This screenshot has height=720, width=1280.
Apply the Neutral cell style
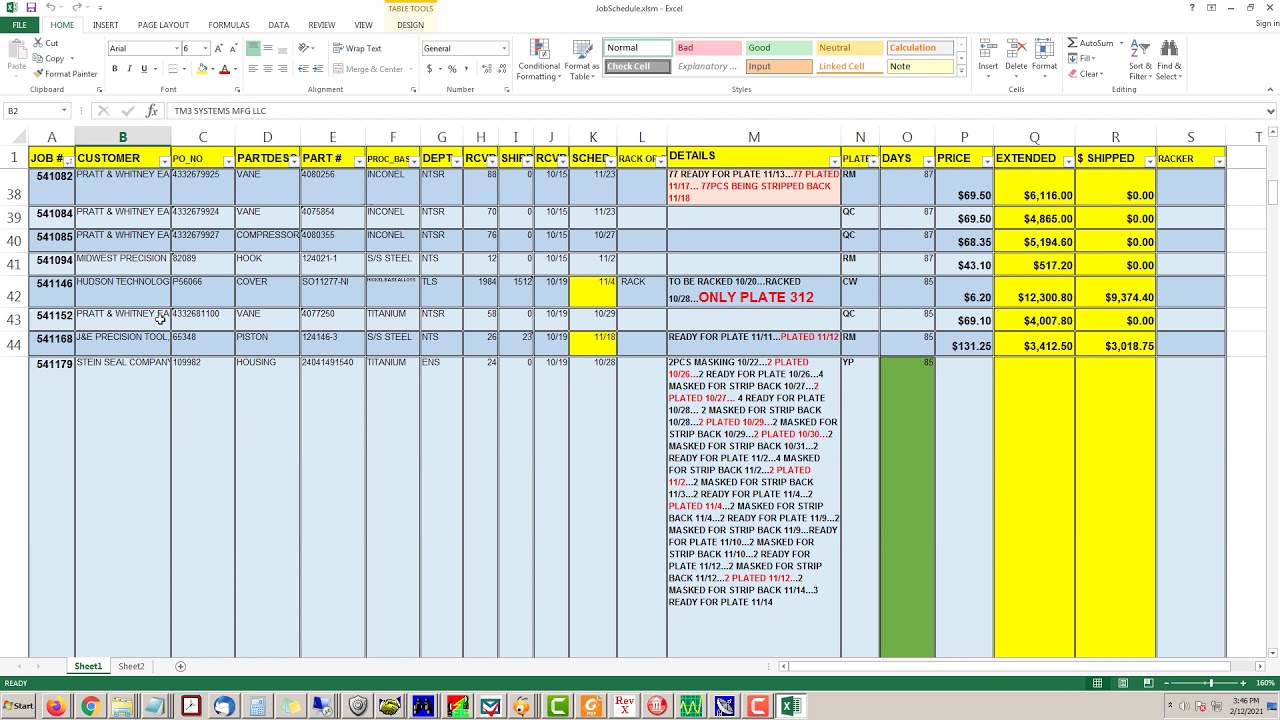click(849, 48)
